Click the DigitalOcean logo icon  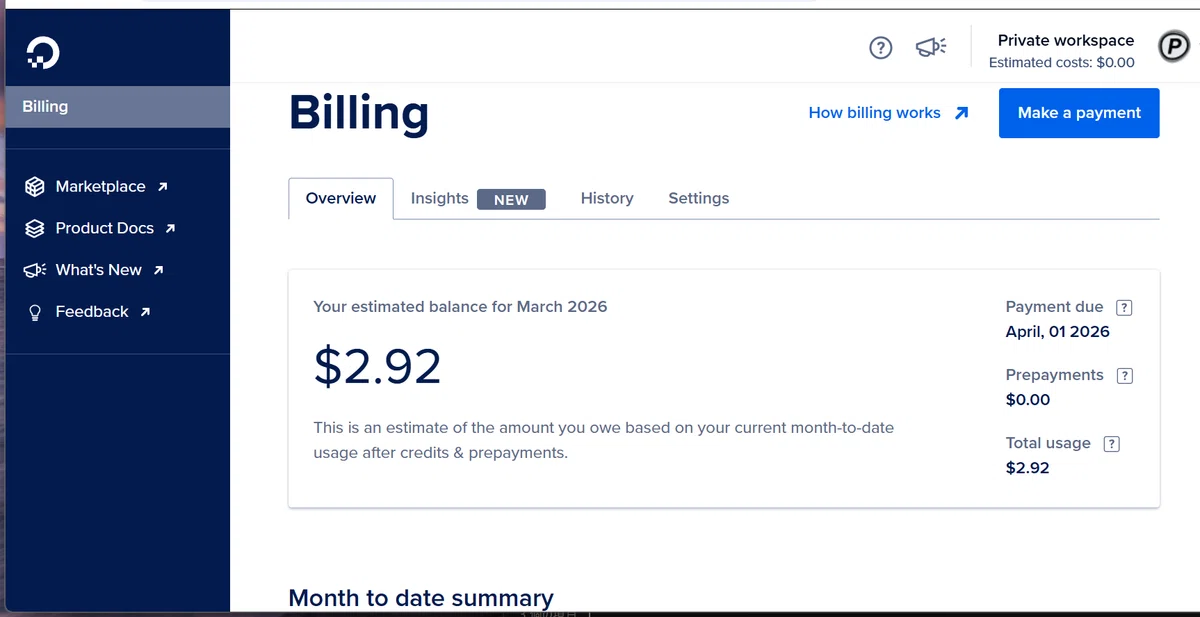[x=43, y=52]
